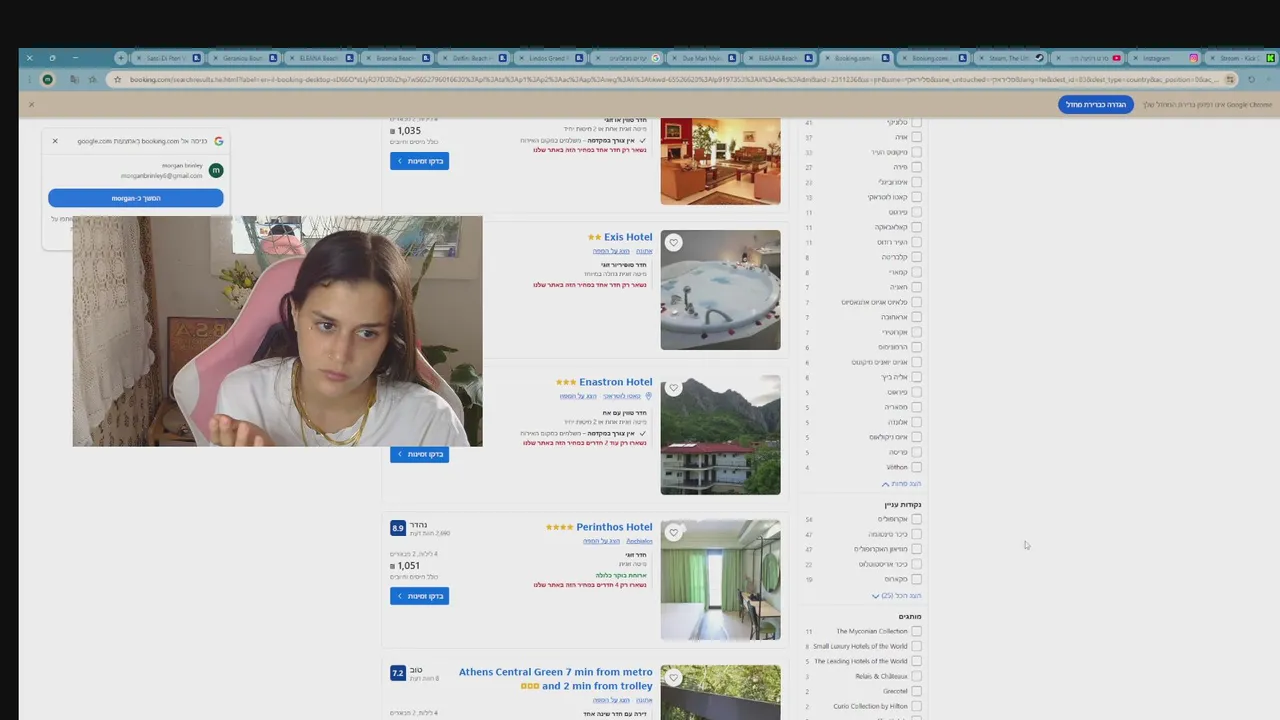
Task: Save Enastron Hotel with heart icon
Action: [673, 388]
